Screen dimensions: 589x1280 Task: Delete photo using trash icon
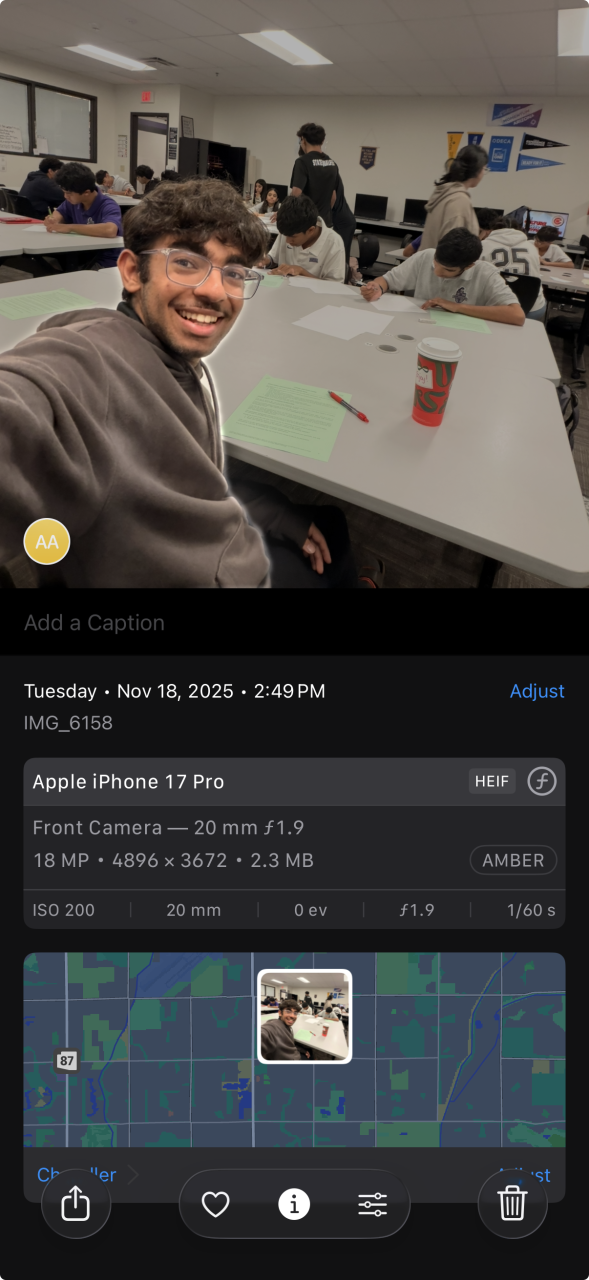(513, 1204)
